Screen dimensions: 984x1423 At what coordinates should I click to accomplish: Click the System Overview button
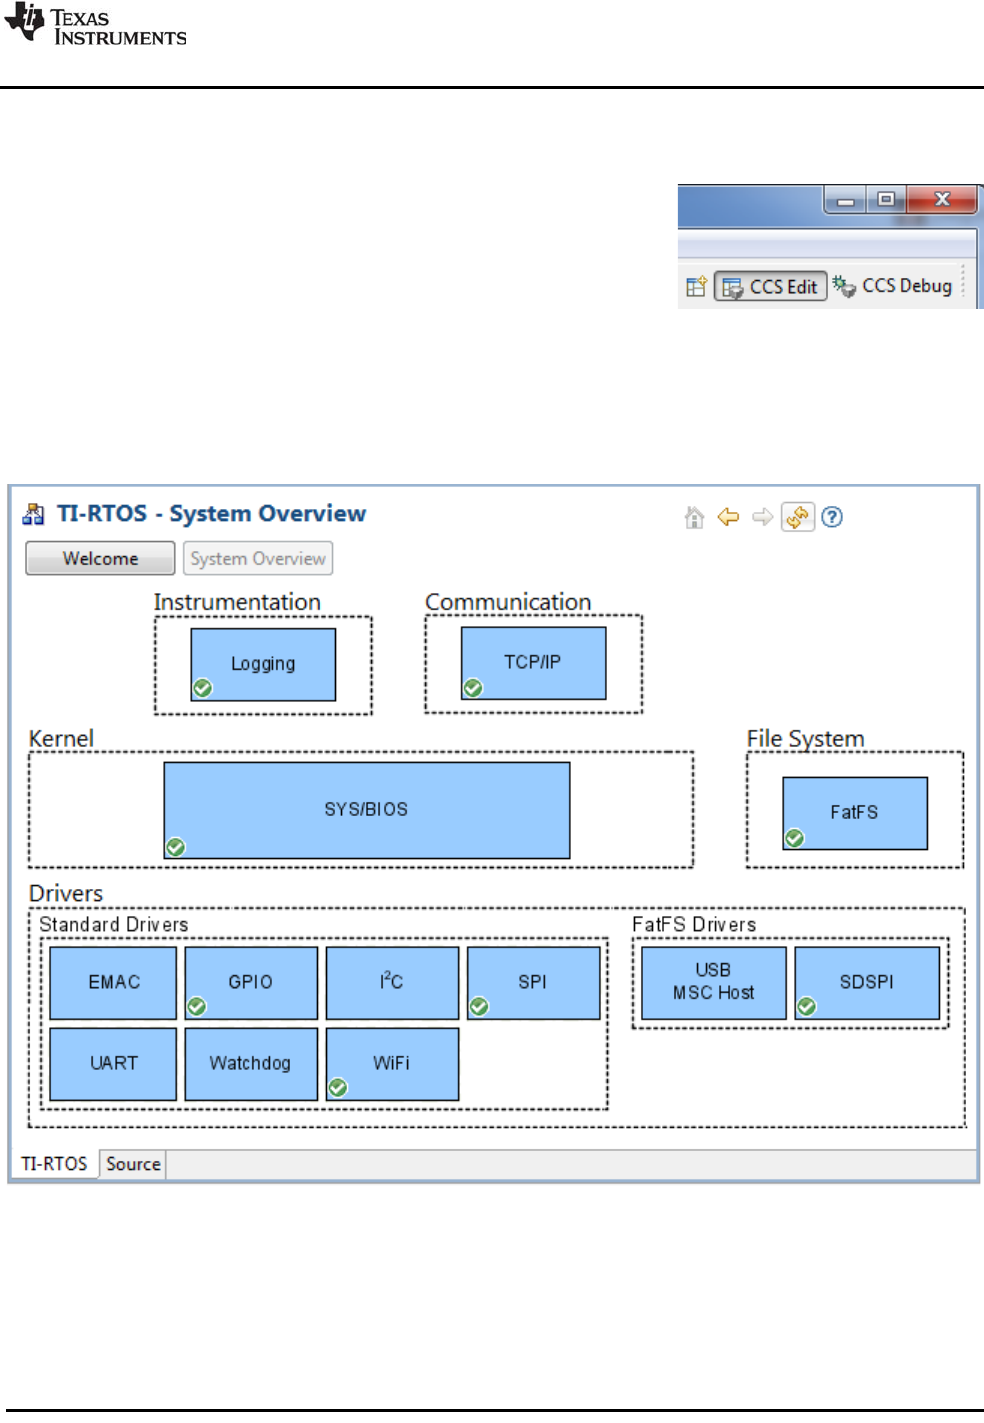(258, 558)
